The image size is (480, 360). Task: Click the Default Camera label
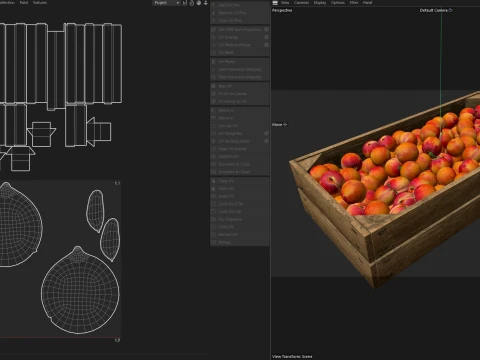(433, 10)
